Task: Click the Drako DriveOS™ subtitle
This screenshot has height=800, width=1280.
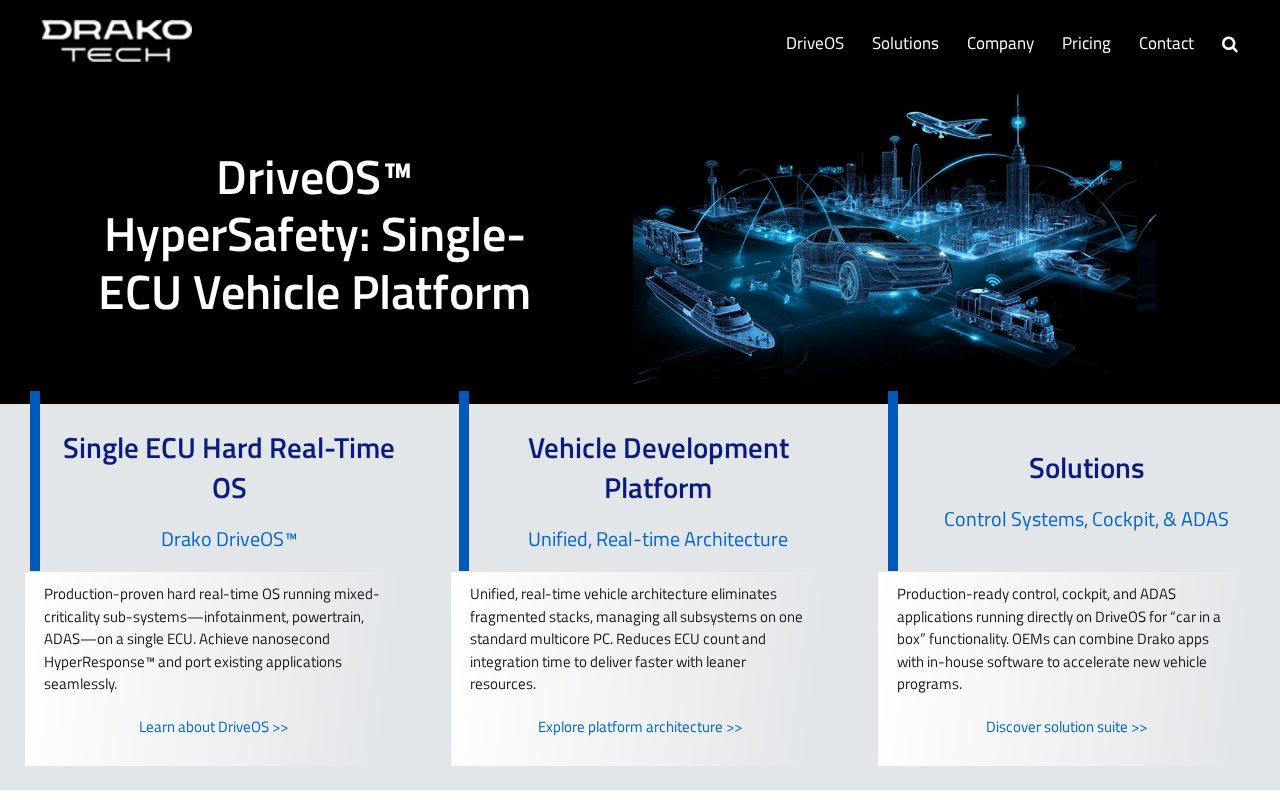Action: coord(229,539)
